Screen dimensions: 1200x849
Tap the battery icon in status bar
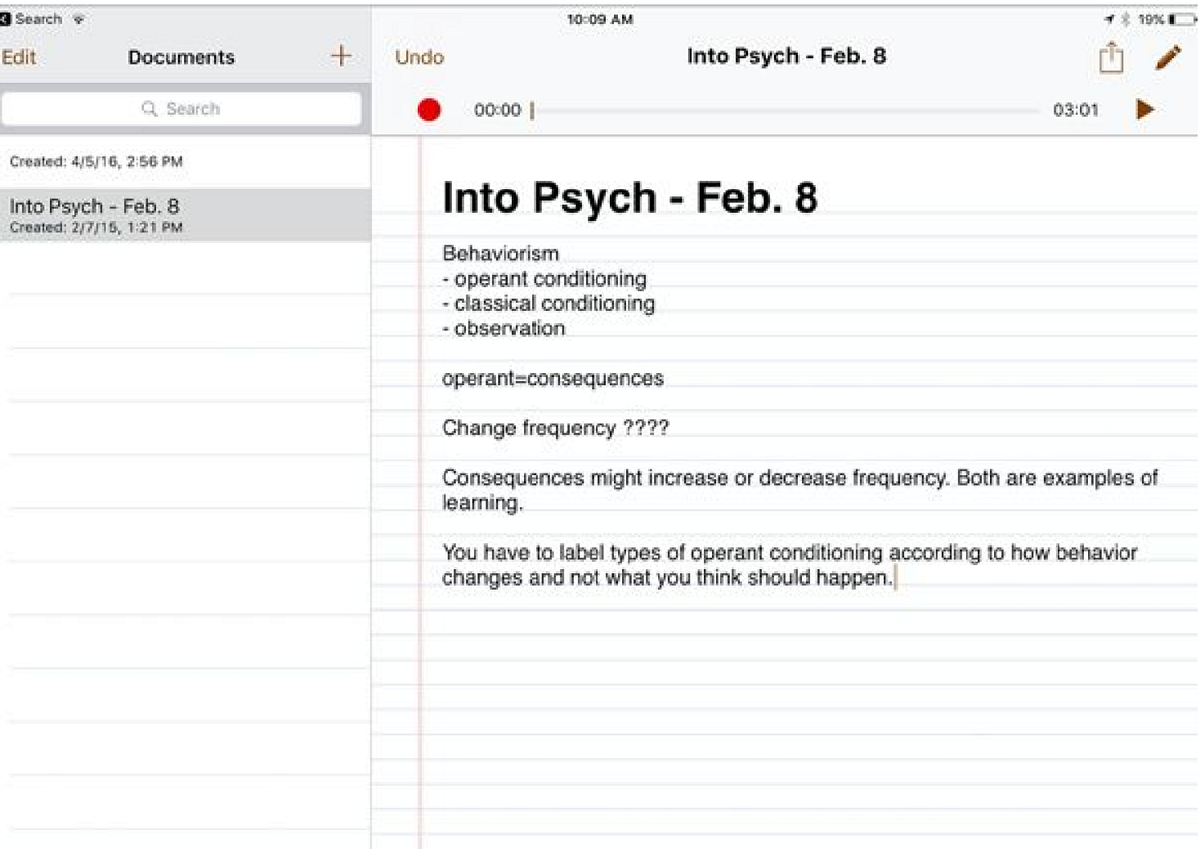1182,19
